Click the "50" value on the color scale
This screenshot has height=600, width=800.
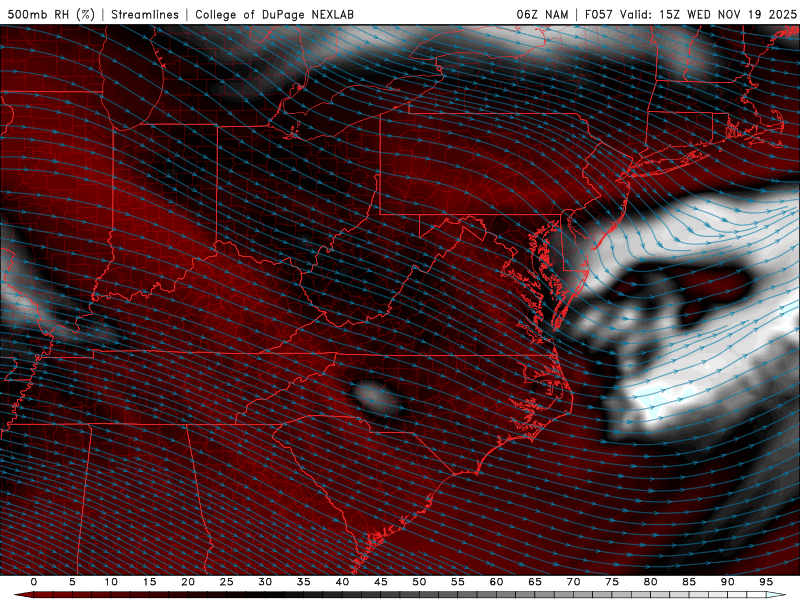click(x=419, y=582)
